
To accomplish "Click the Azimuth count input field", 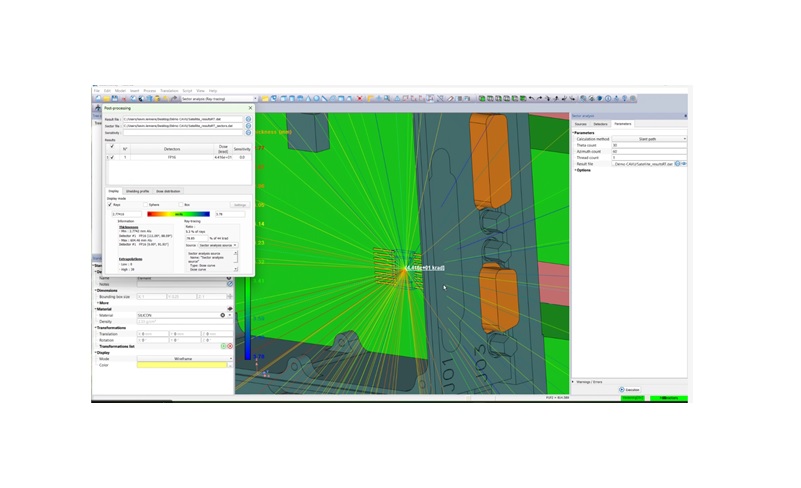I will 649,151.
